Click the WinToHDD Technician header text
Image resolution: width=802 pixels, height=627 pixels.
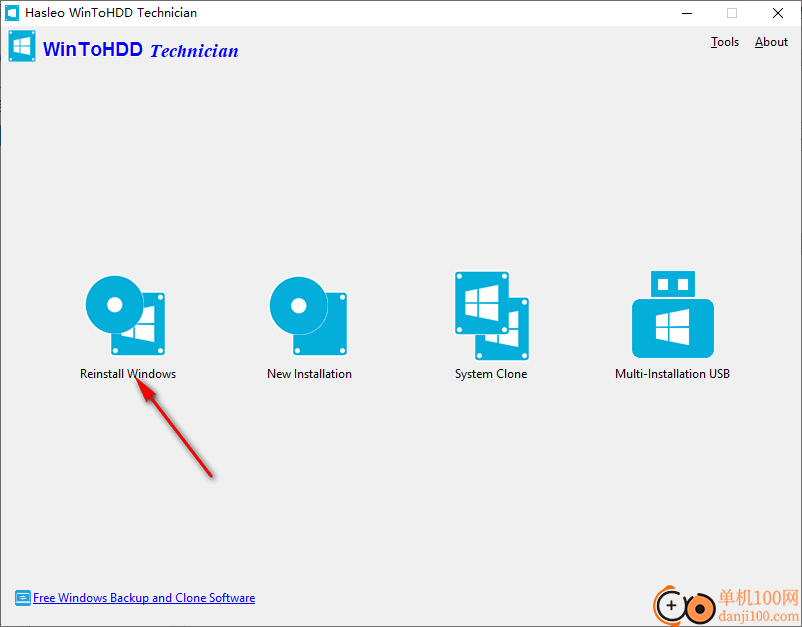pos(141,50)
